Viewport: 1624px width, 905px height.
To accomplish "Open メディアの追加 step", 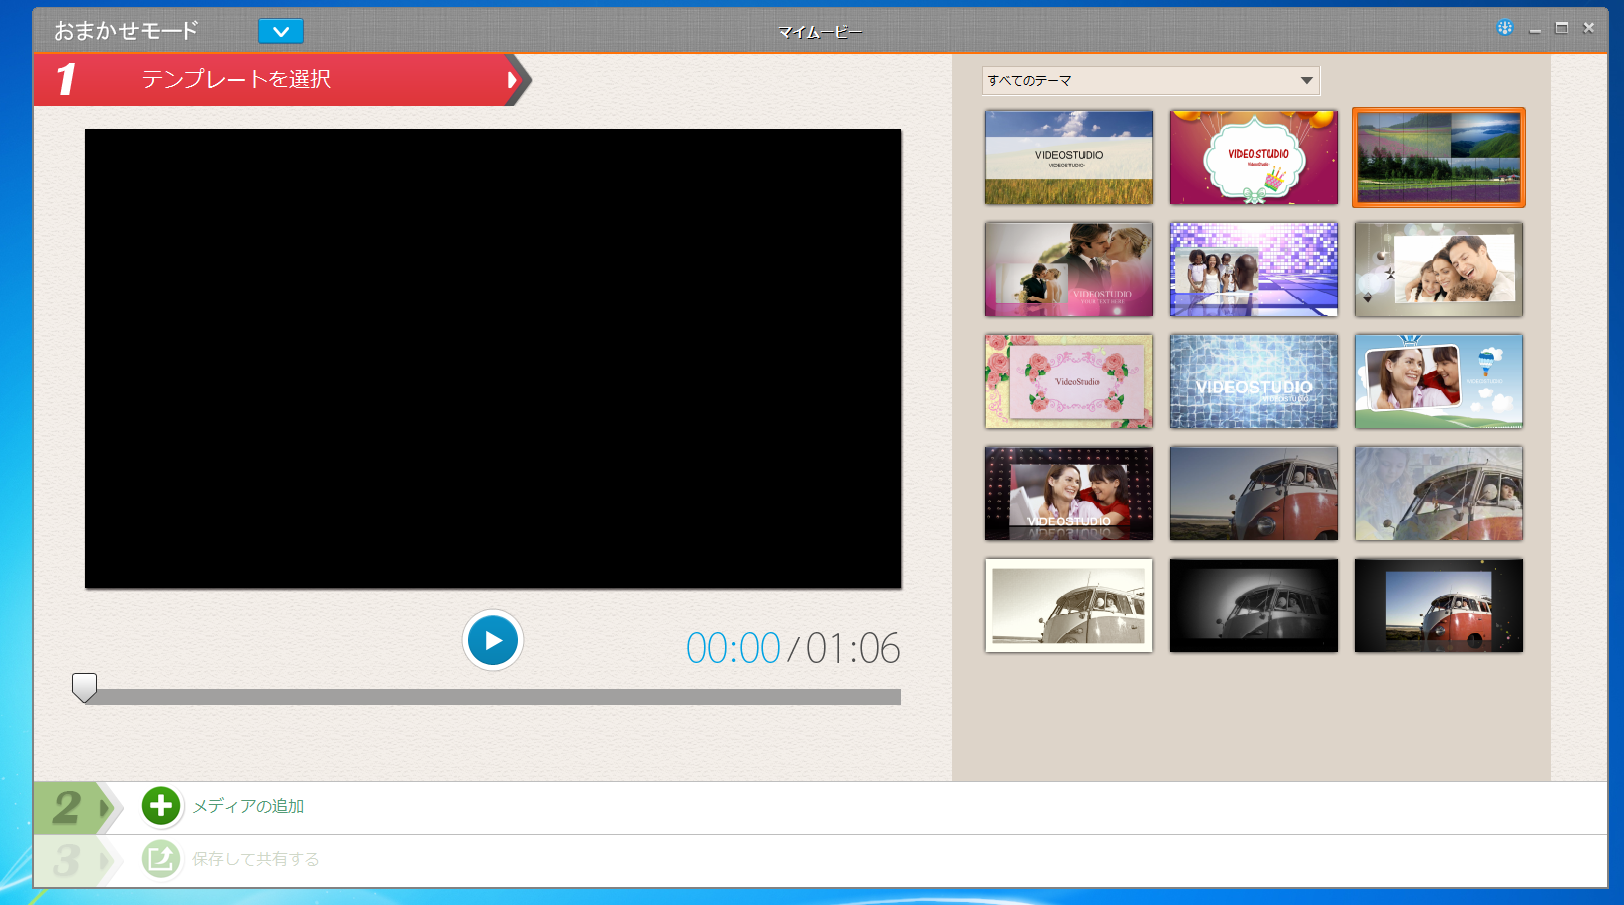I will tap(248, 806).
